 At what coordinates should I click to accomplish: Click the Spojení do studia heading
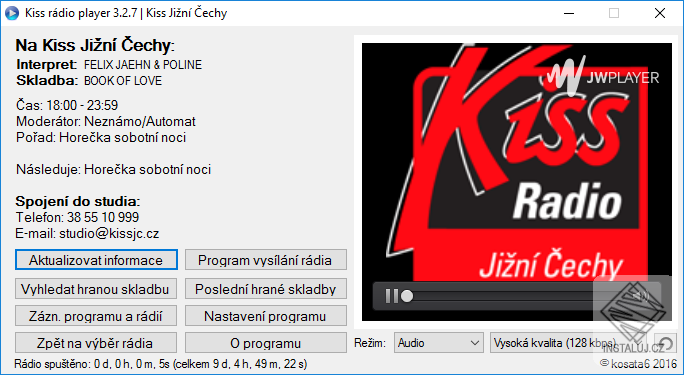point(78,201)
